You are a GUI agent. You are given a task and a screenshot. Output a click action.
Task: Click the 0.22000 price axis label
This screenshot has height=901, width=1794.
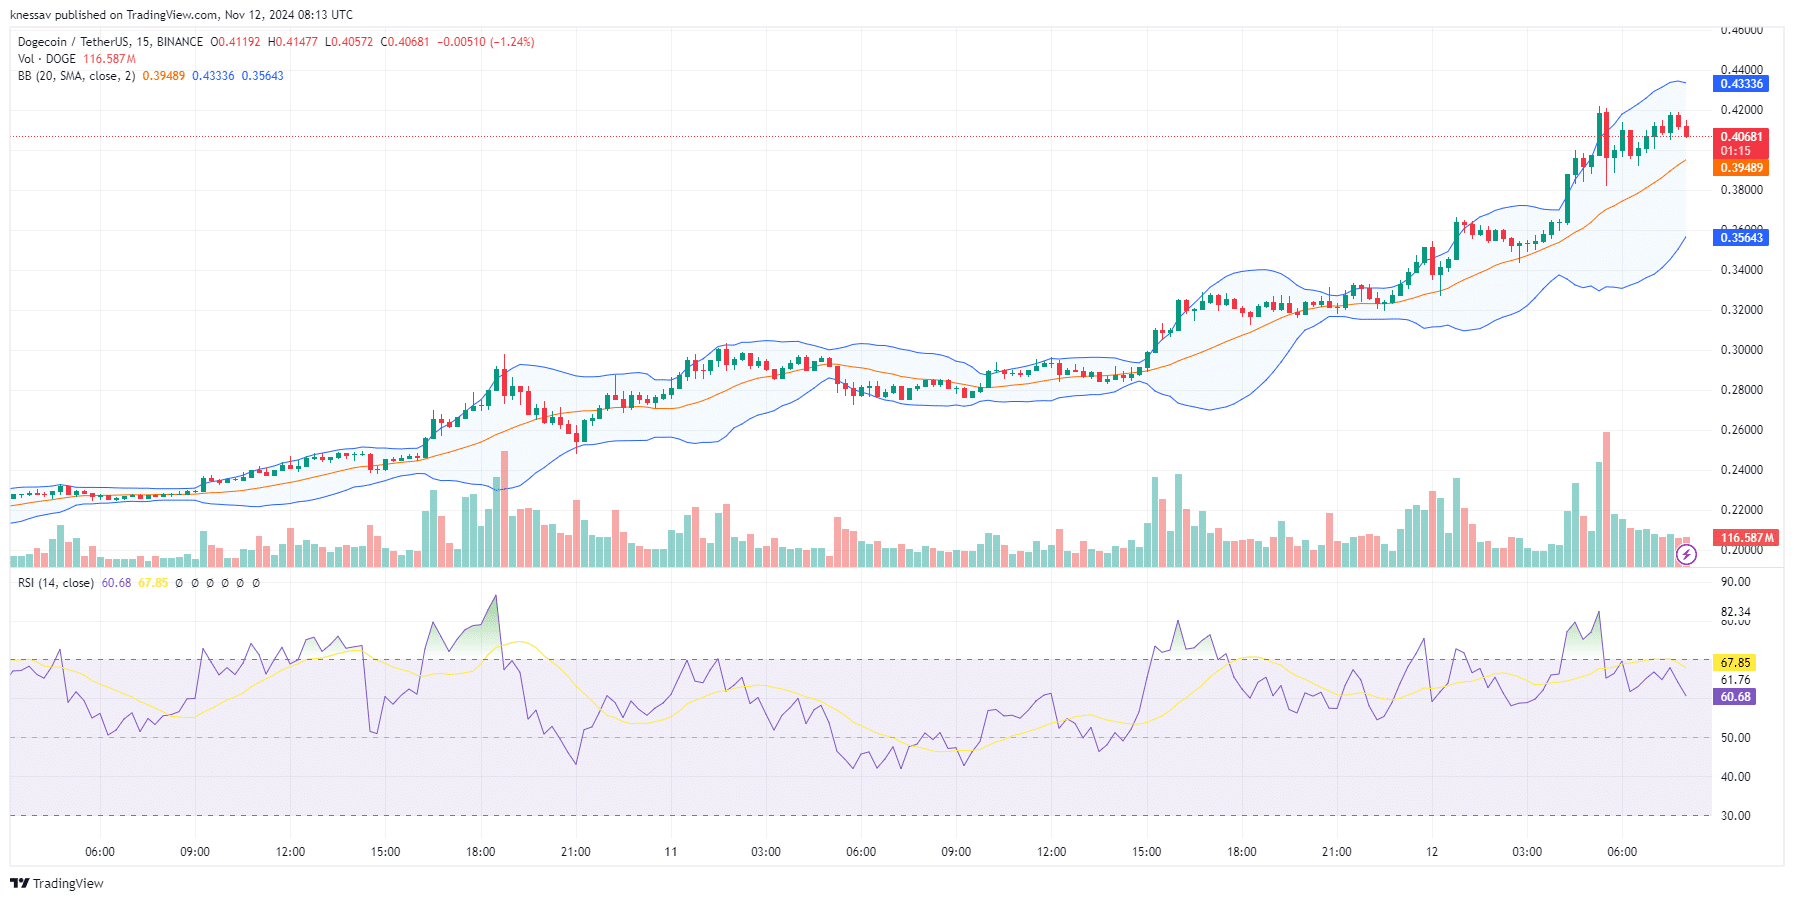pos(1741,510)
